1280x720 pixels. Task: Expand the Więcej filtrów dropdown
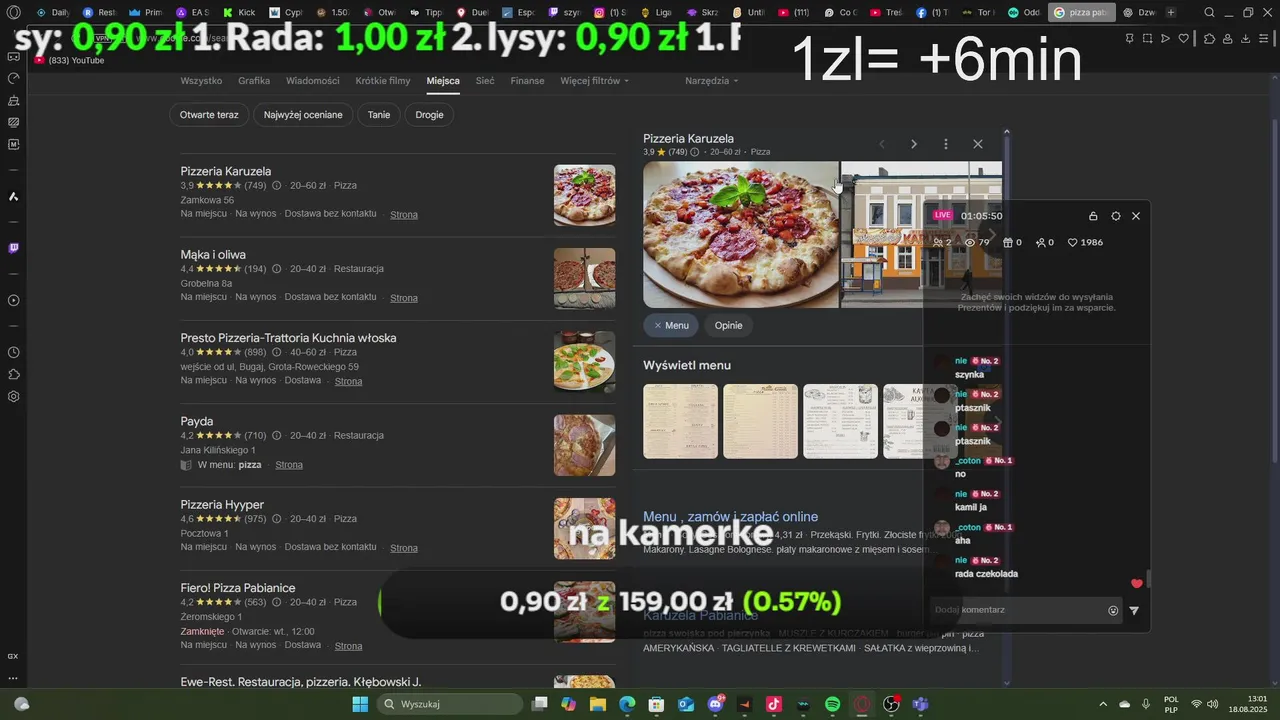595,80
